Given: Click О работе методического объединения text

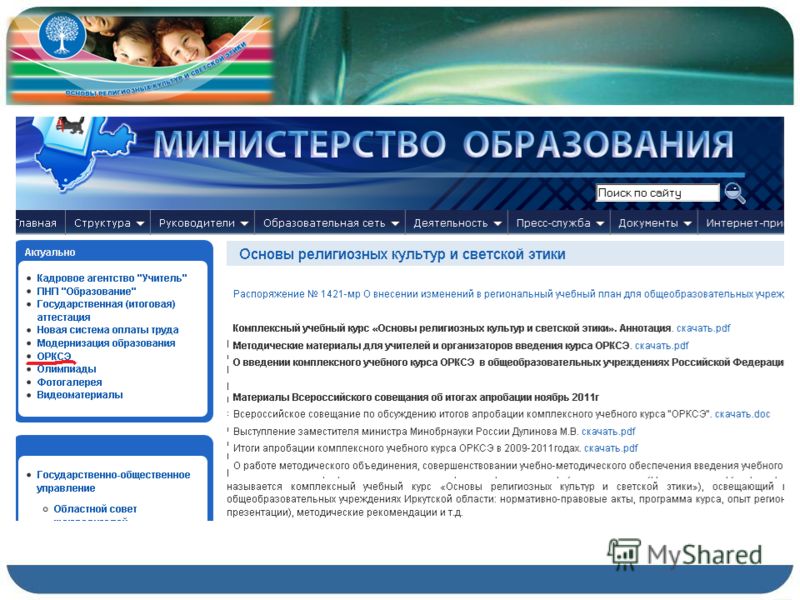Looking at the screenshot, I should coord(508,465).
